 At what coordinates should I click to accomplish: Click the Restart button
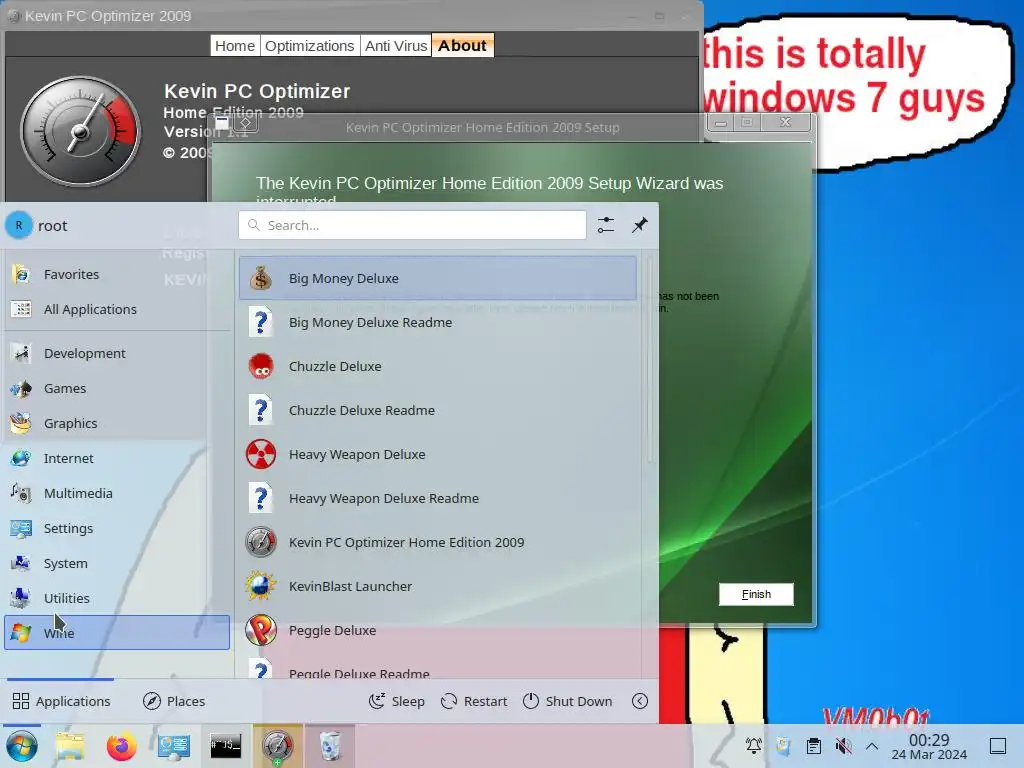pos(474,701)
